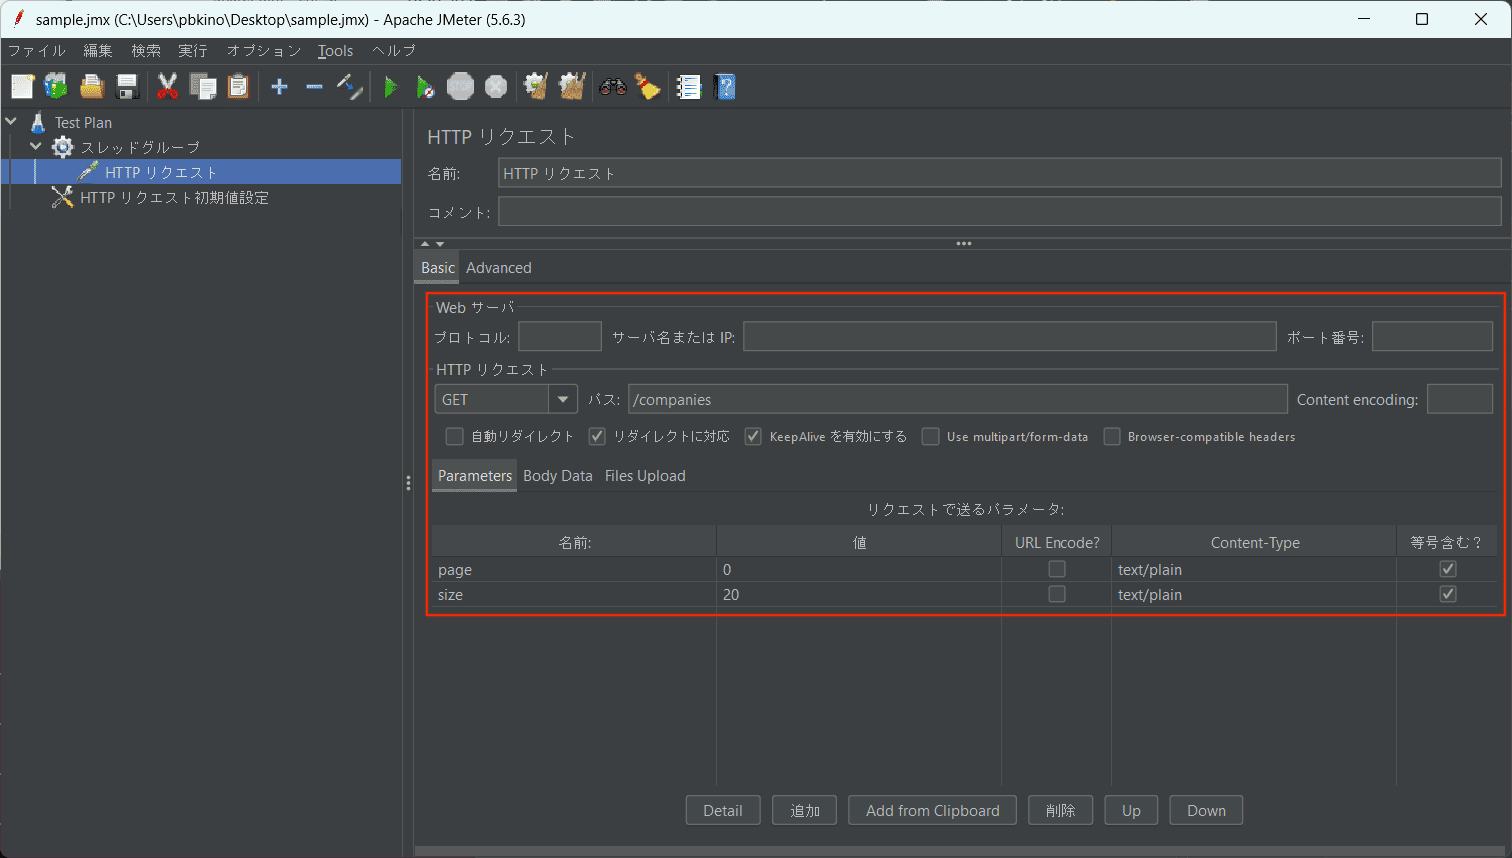The image size is (1512, 858).
Task: Expand all nodes with plus icon
Action: coord(279,87)
